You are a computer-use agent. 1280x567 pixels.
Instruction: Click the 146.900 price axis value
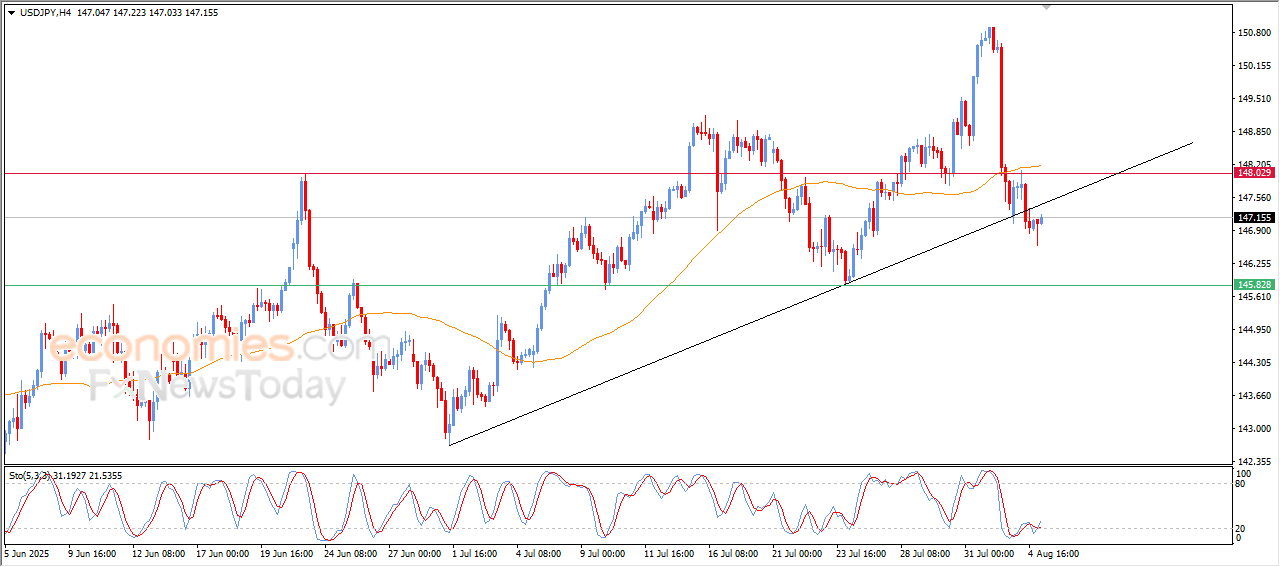pos(1254,231)
